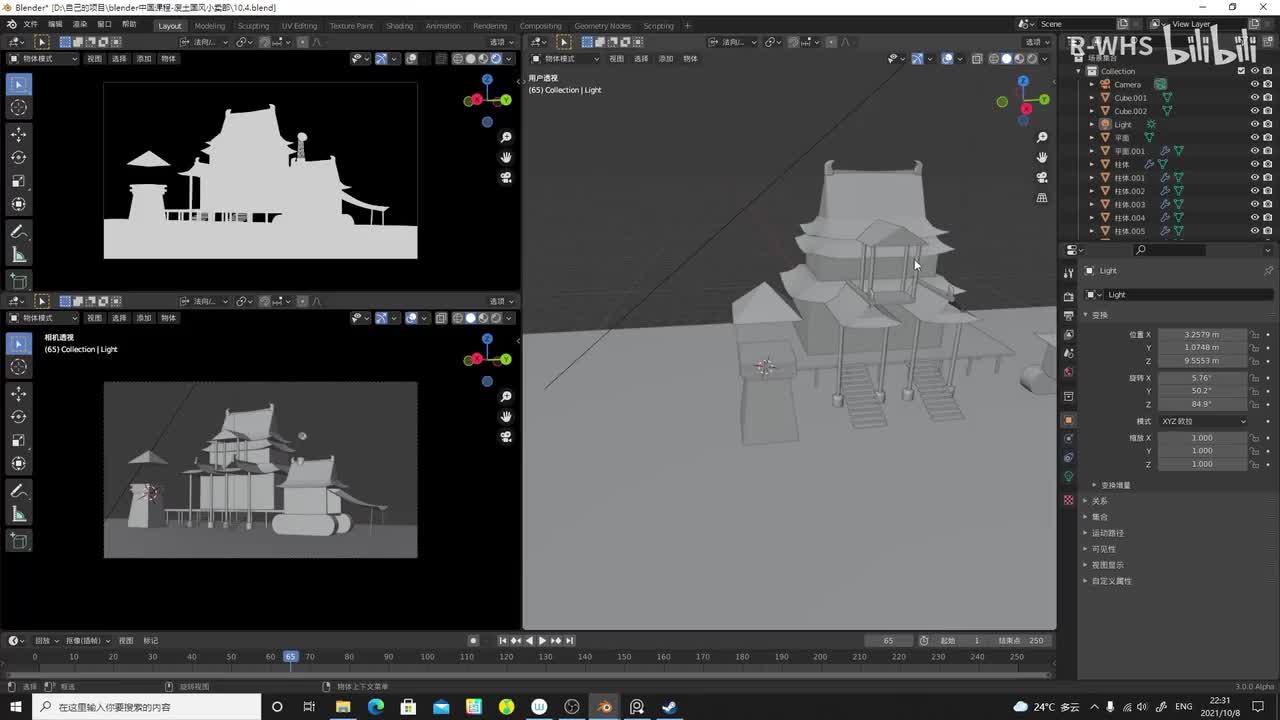
Task: Click the zoom magnifier icon in main viewport
Action: [1042, 137]
